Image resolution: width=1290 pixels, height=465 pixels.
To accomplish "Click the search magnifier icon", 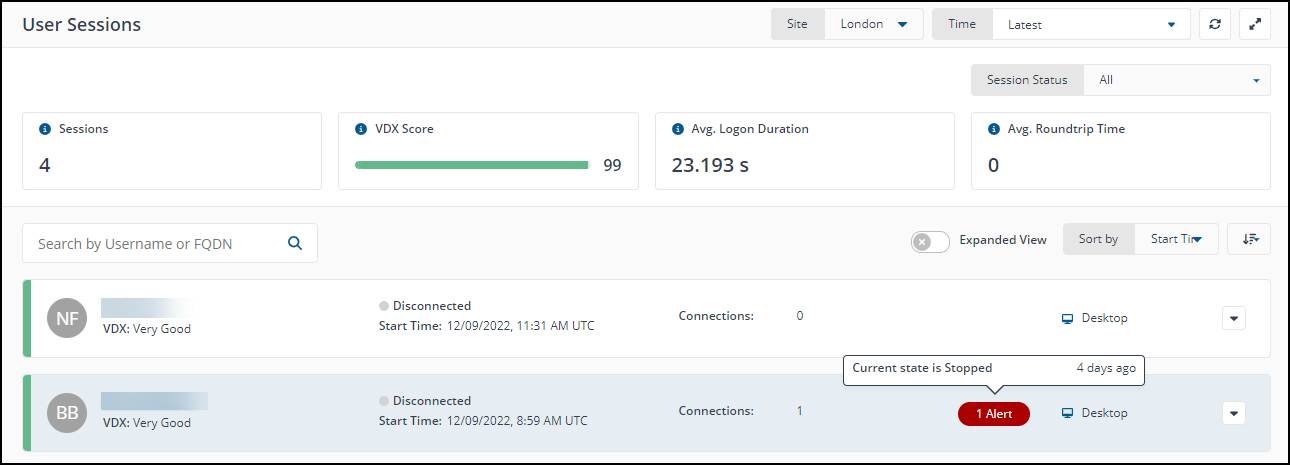I will pos(295,243).
